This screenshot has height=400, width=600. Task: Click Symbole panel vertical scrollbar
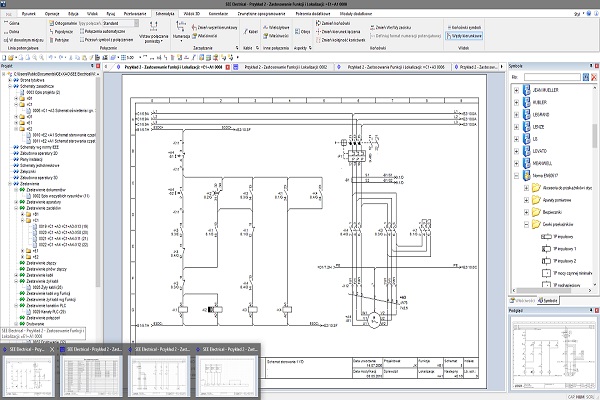click(x=595, y=136)
